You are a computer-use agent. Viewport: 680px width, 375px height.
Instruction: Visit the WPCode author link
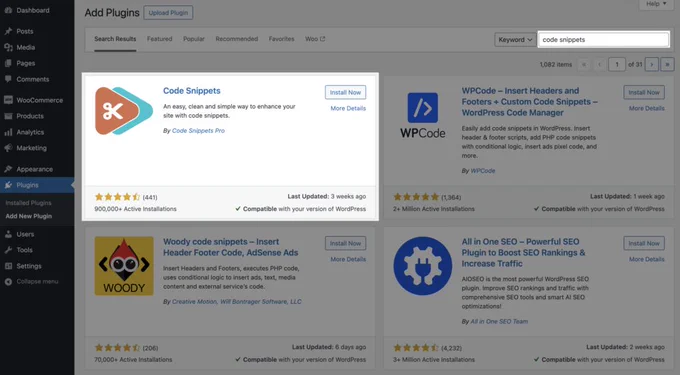483,171
